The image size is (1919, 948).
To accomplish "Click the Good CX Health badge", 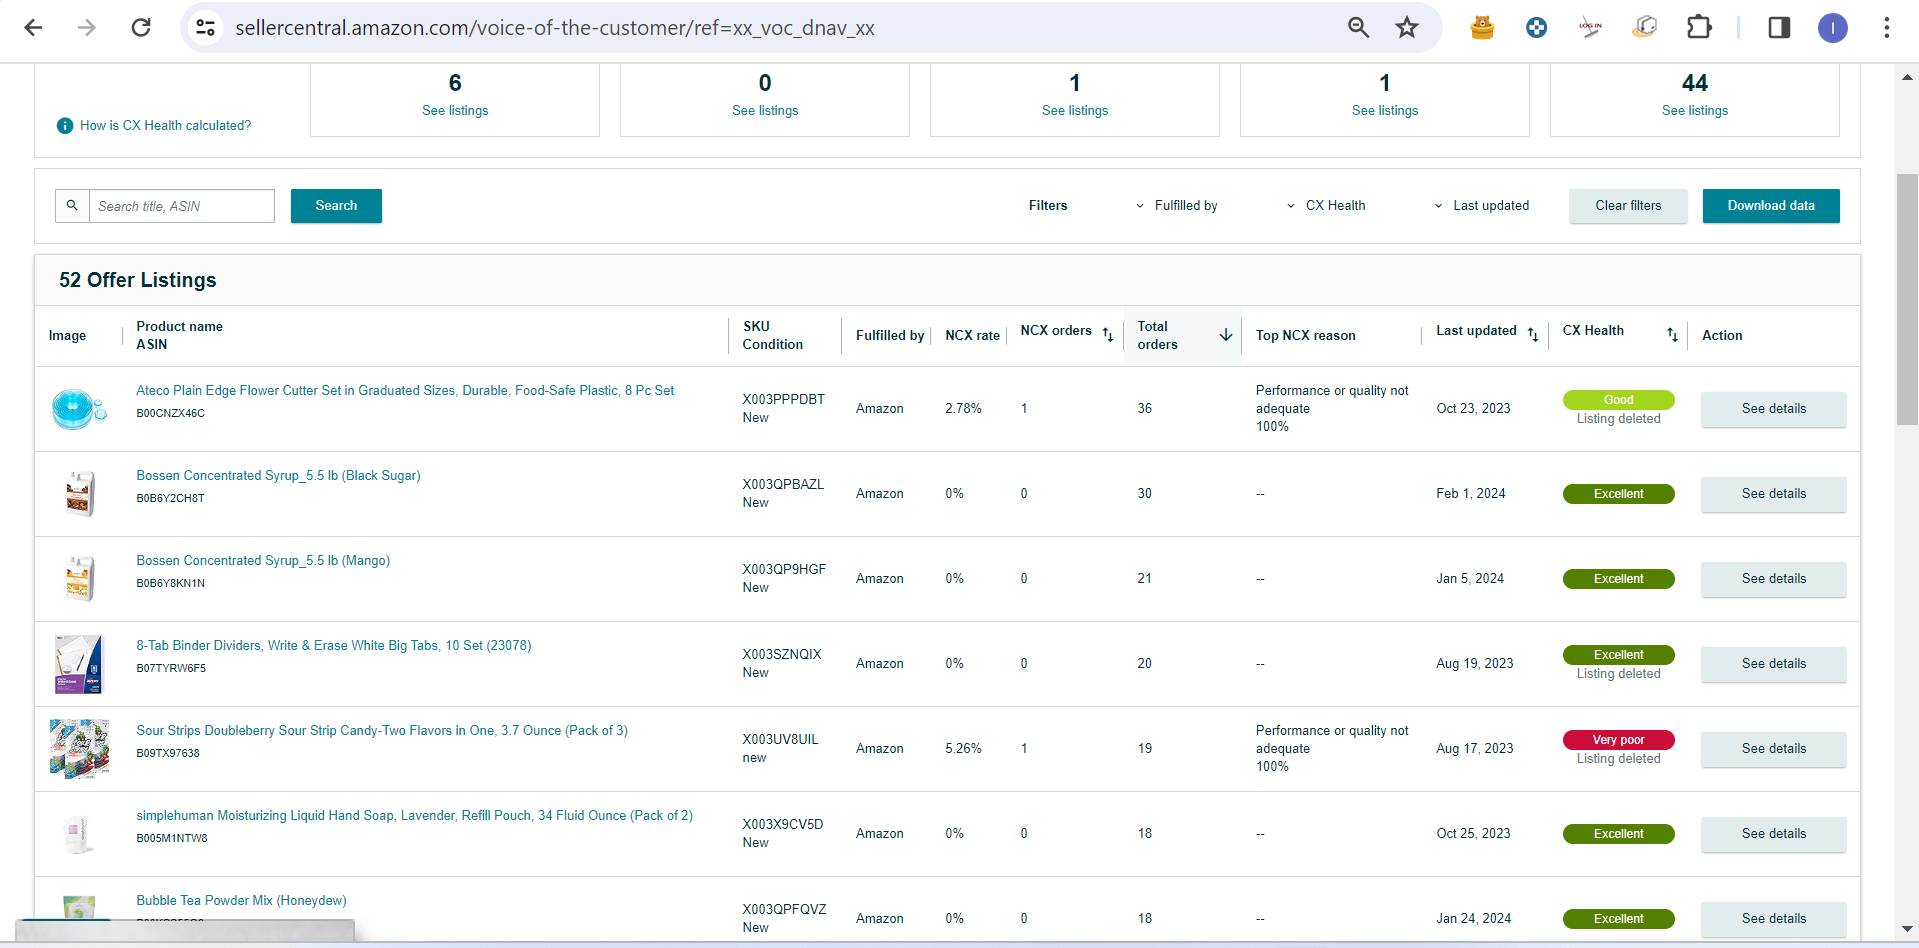I will click(1618, 400).
